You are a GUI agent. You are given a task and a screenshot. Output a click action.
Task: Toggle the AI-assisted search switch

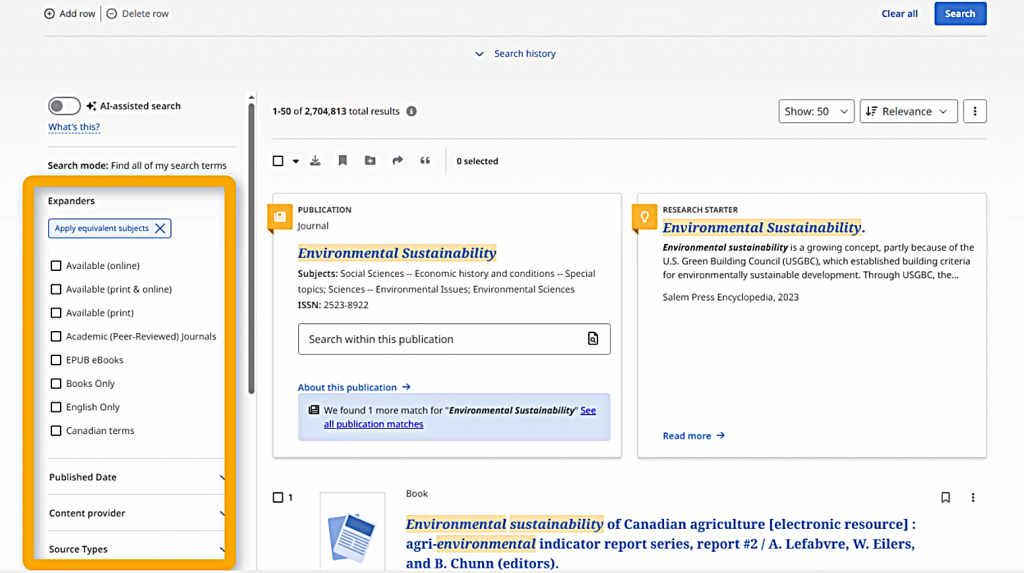[64, 106]
